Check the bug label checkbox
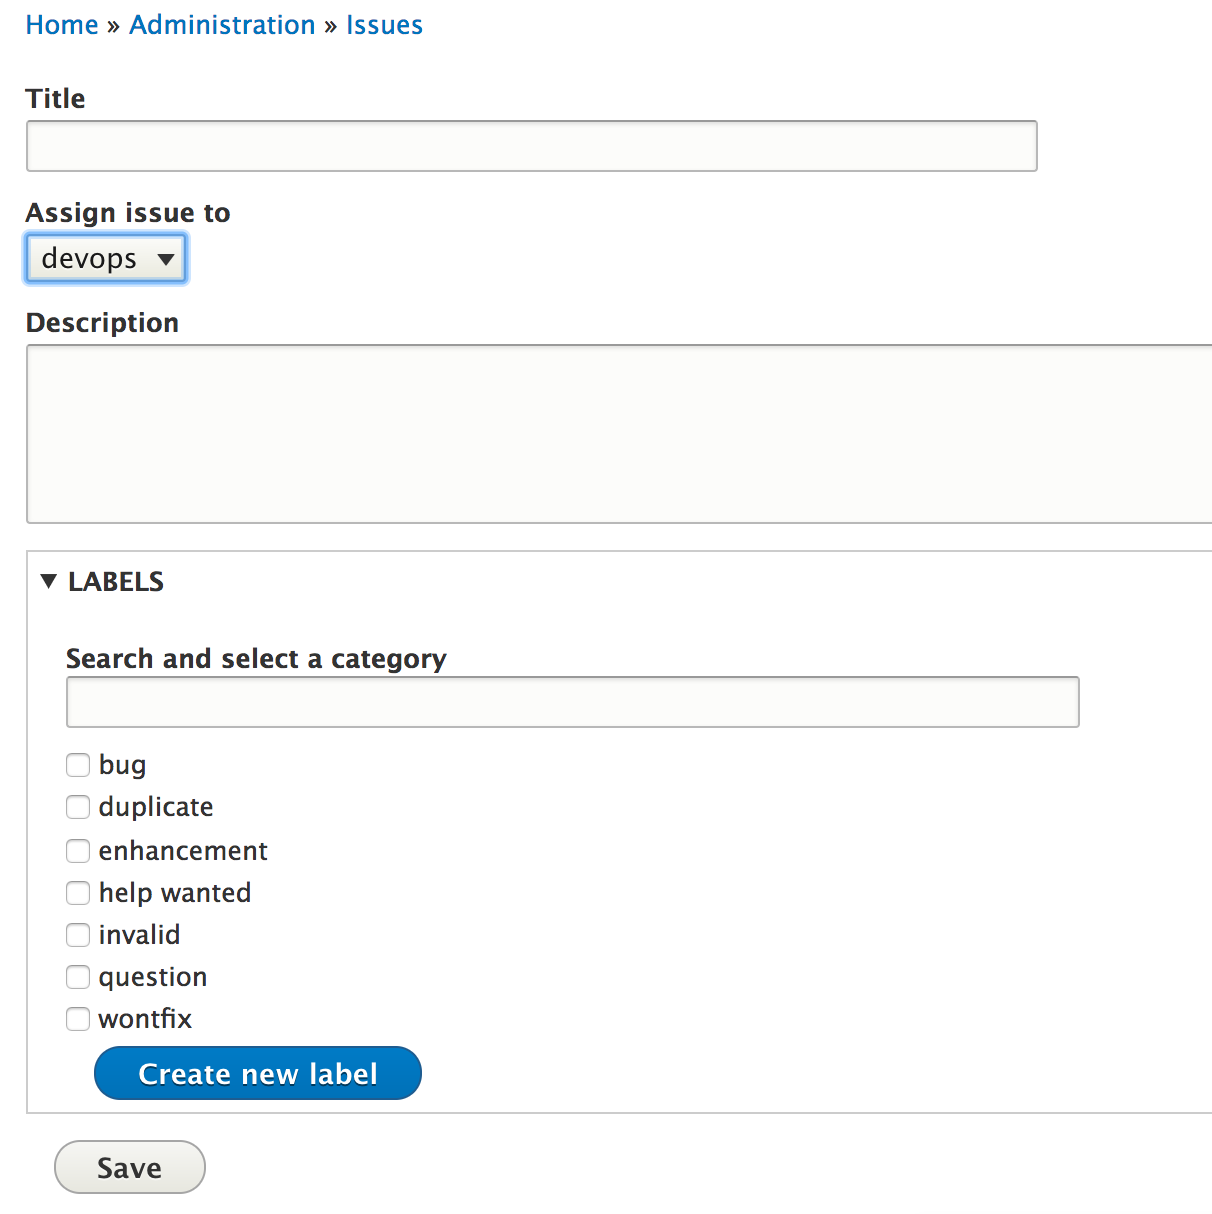Viewport: 1212px width, 1214px height. coord(78,765)
